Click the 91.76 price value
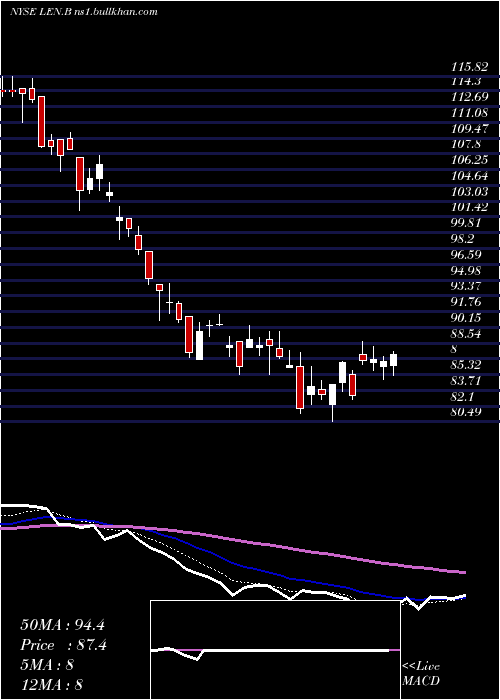Image resolution: width=500 pixels, height=700 pixels. click(x=466, y=302)
